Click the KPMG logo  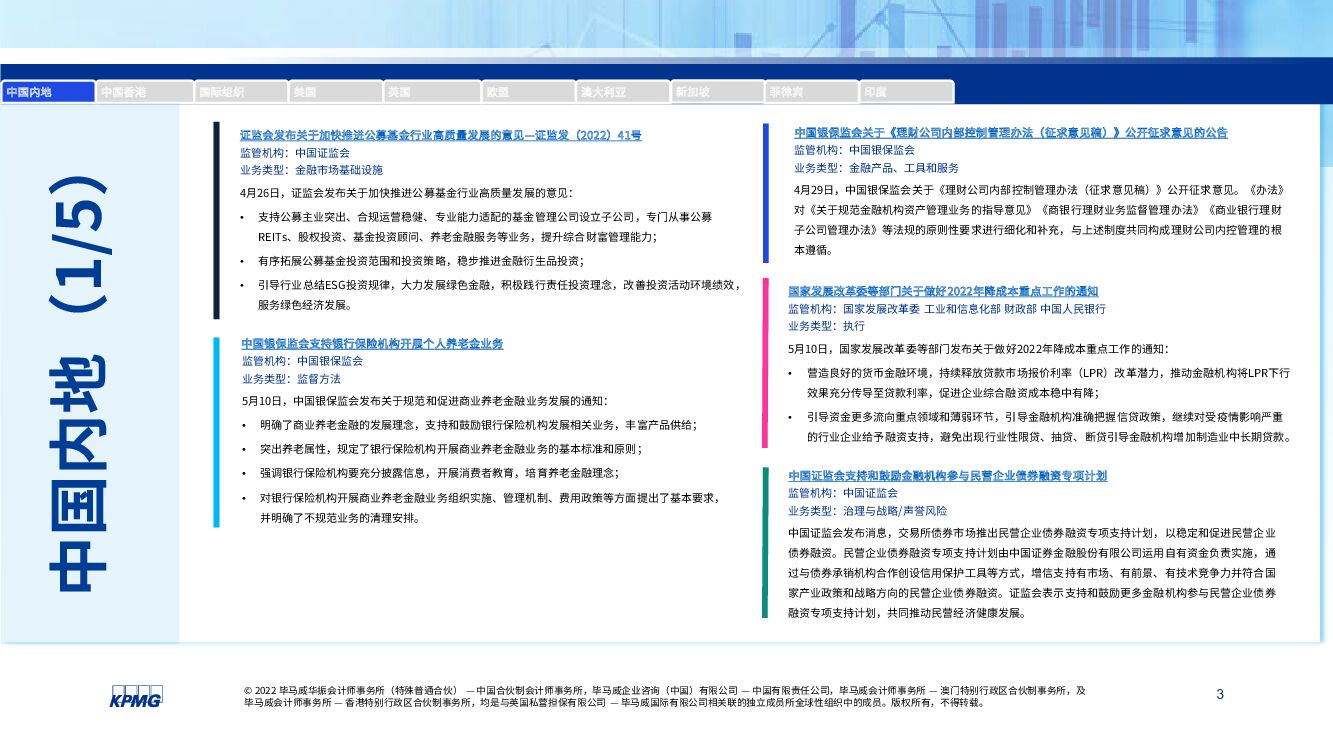click(136, 697)
